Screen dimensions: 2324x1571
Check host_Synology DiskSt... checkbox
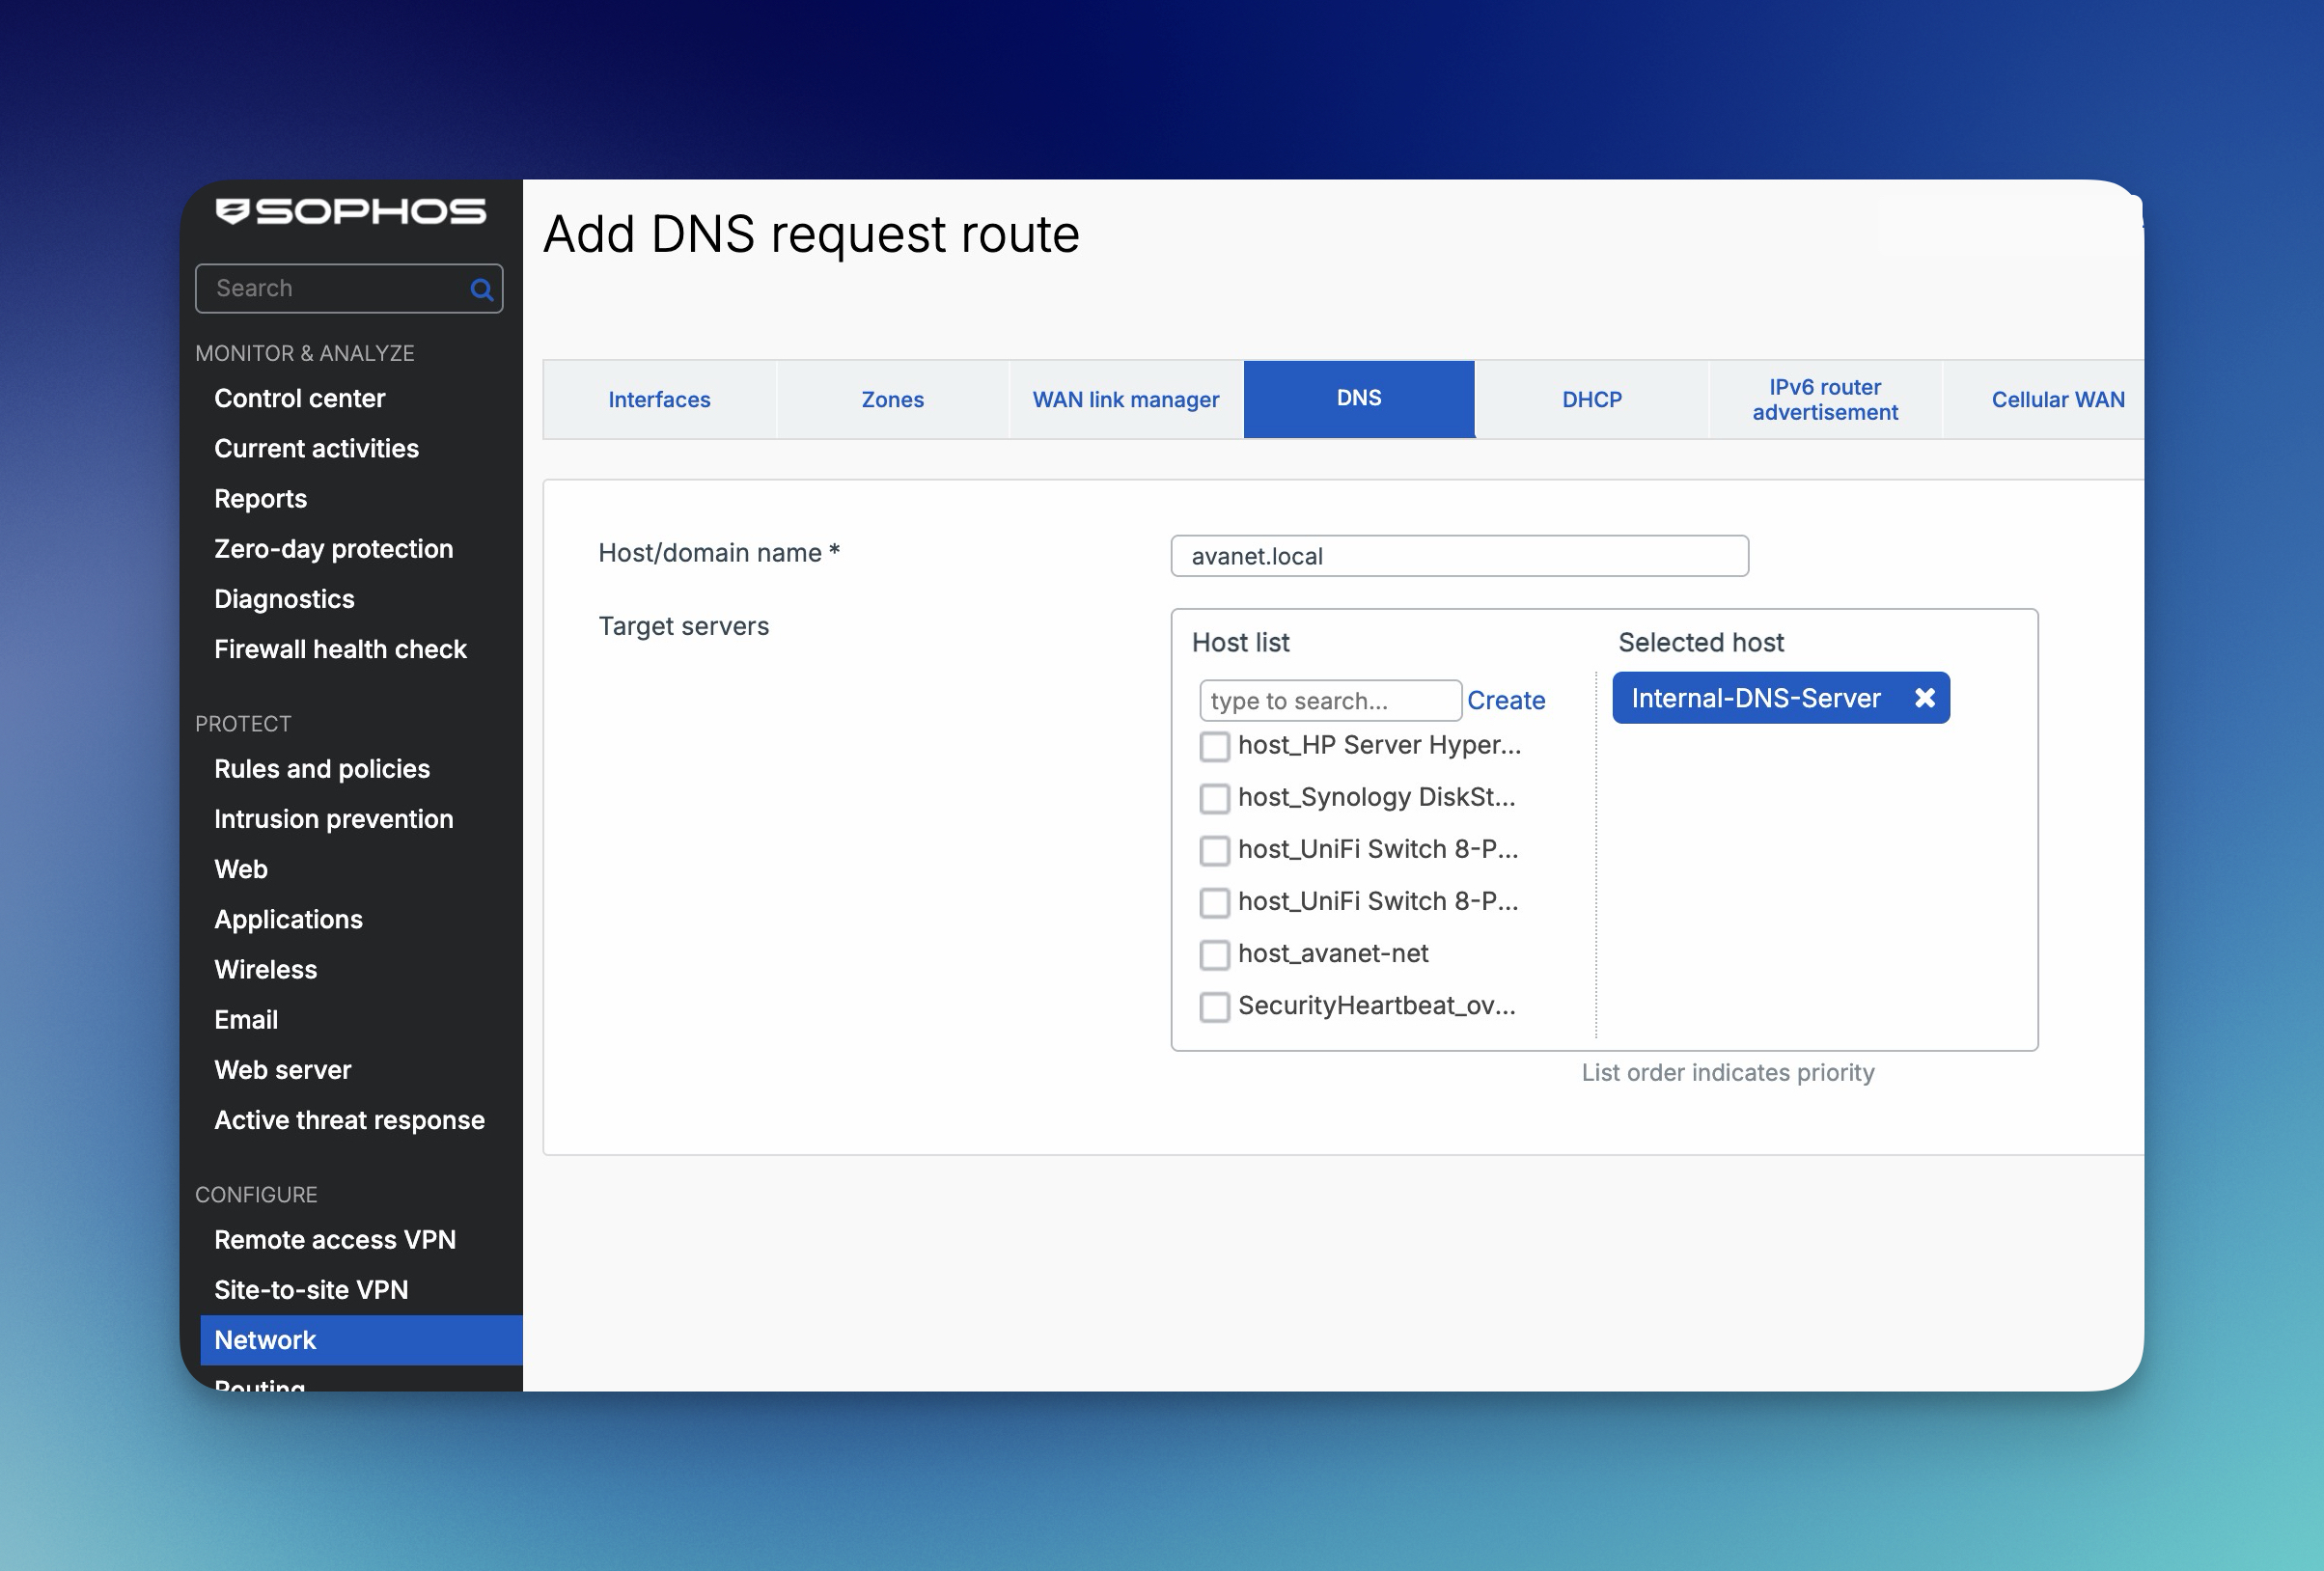pos(1214,798)
